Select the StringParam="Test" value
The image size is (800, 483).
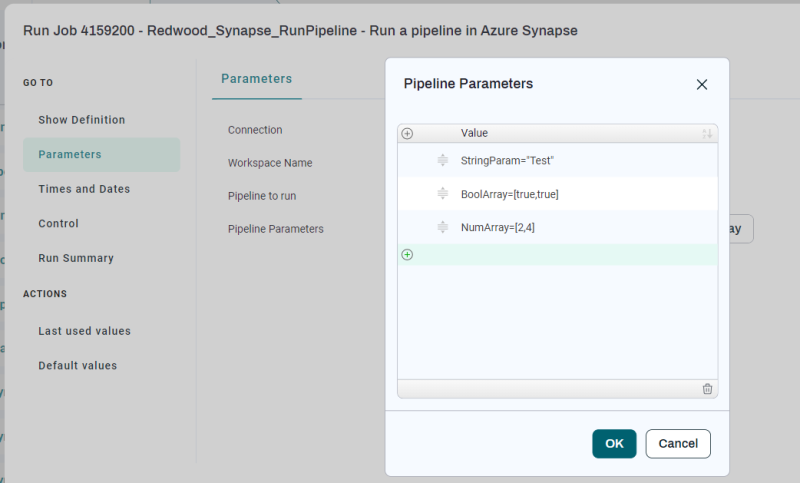507,160
